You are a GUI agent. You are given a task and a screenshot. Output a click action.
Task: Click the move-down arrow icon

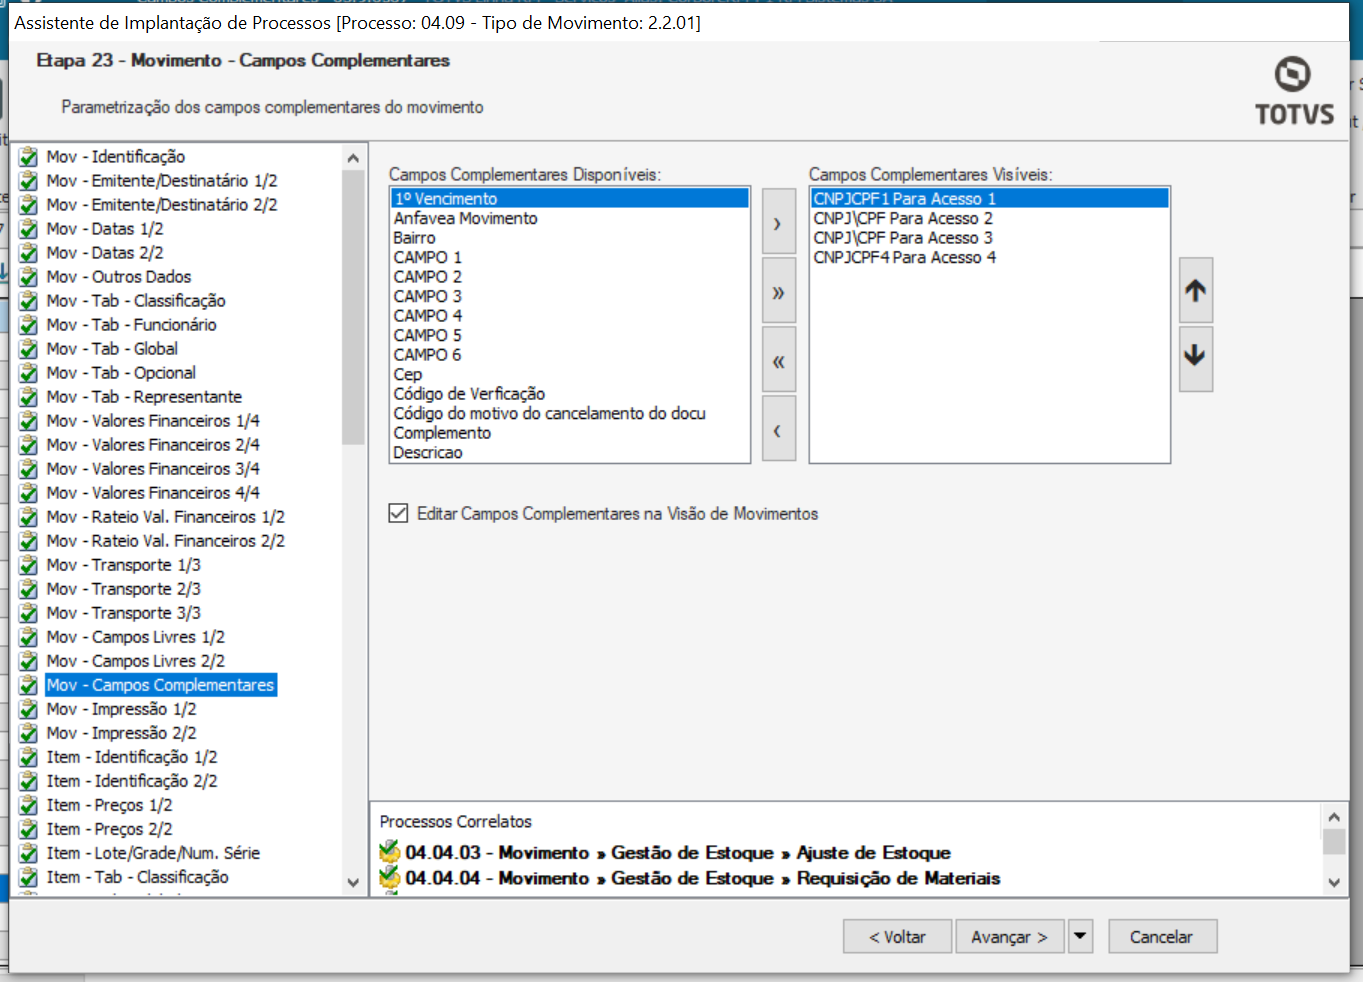[1195, 357]
